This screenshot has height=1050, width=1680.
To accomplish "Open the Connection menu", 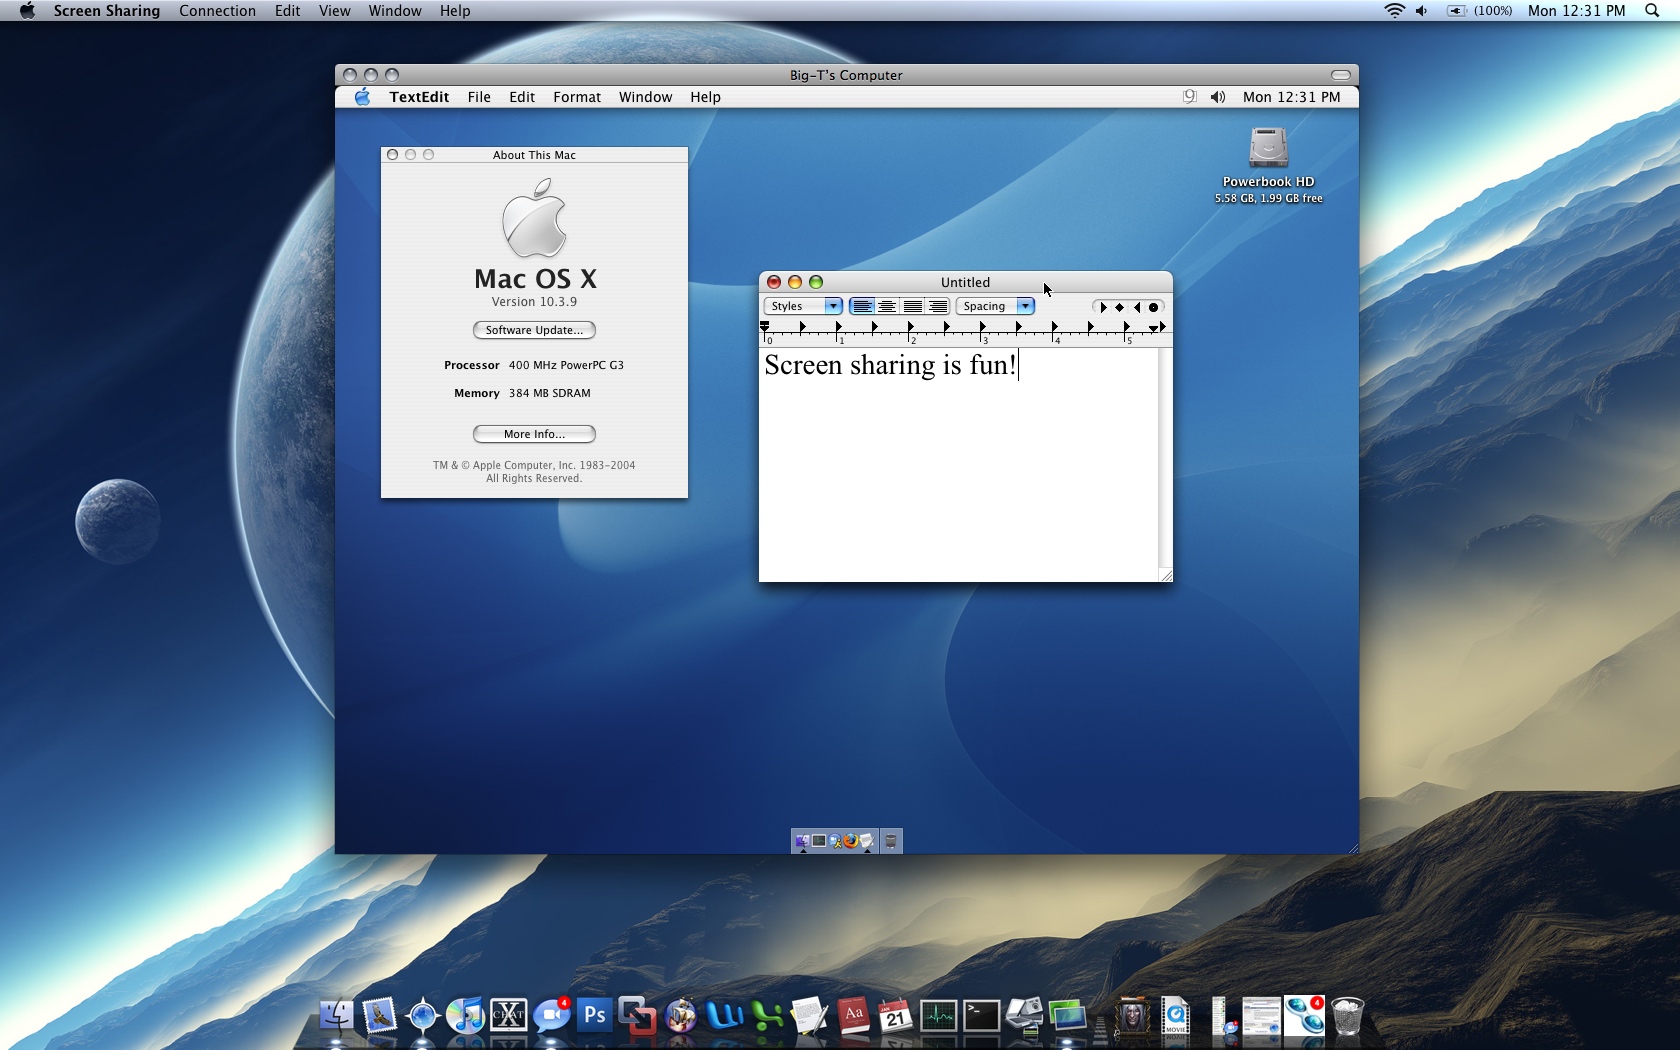I will tap(217, 11).
